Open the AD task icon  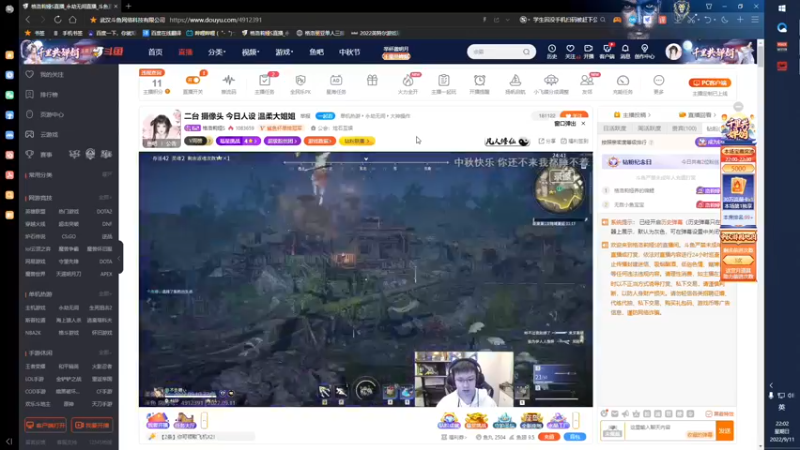[x=336, y=80]
